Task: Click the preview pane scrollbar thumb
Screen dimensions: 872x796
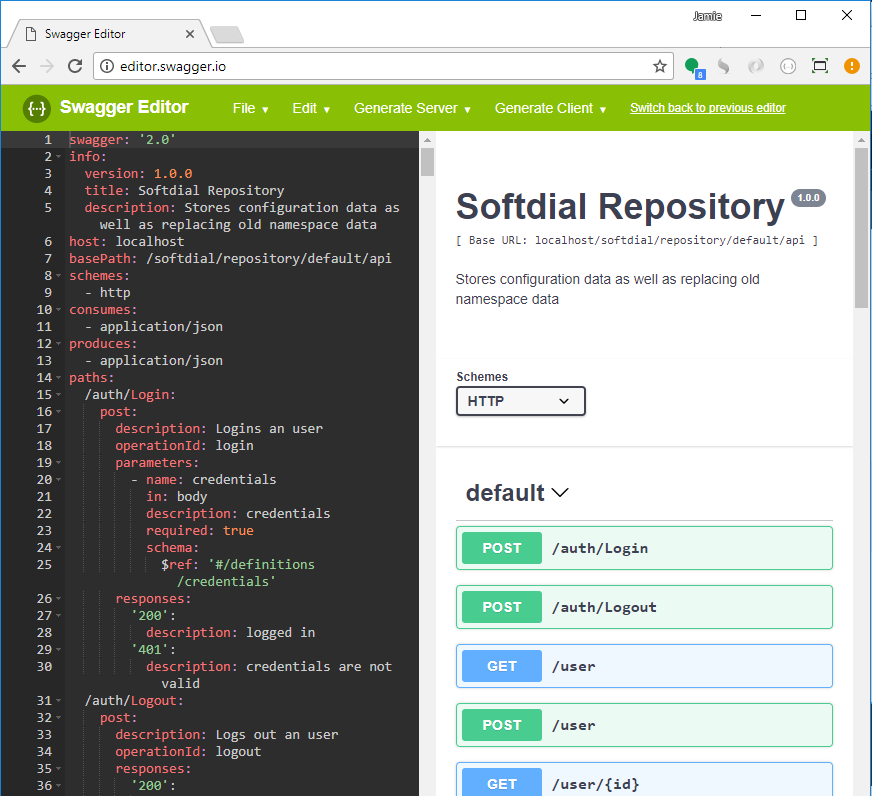Action: (x=861, y=227)
